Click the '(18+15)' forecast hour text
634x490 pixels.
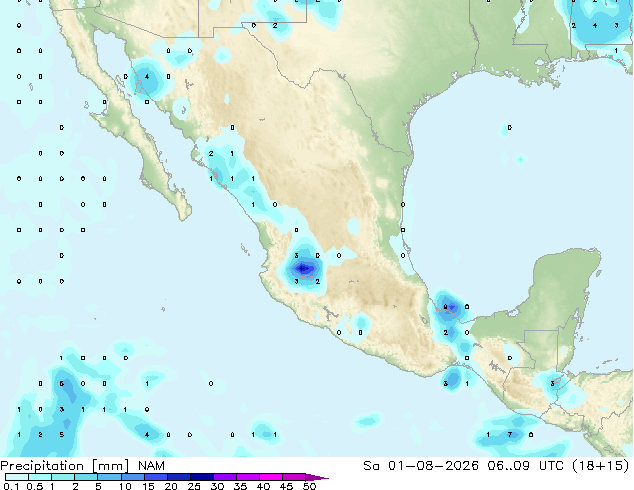[601, 466]
